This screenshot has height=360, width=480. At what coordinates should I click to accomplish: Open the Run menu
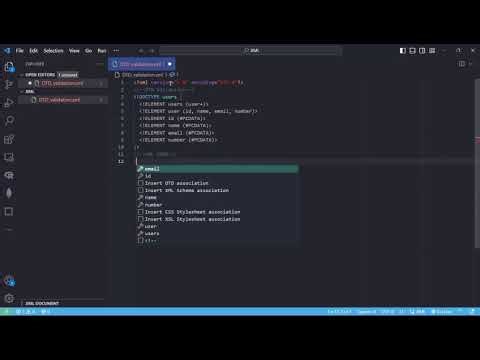tap(102, 51)
